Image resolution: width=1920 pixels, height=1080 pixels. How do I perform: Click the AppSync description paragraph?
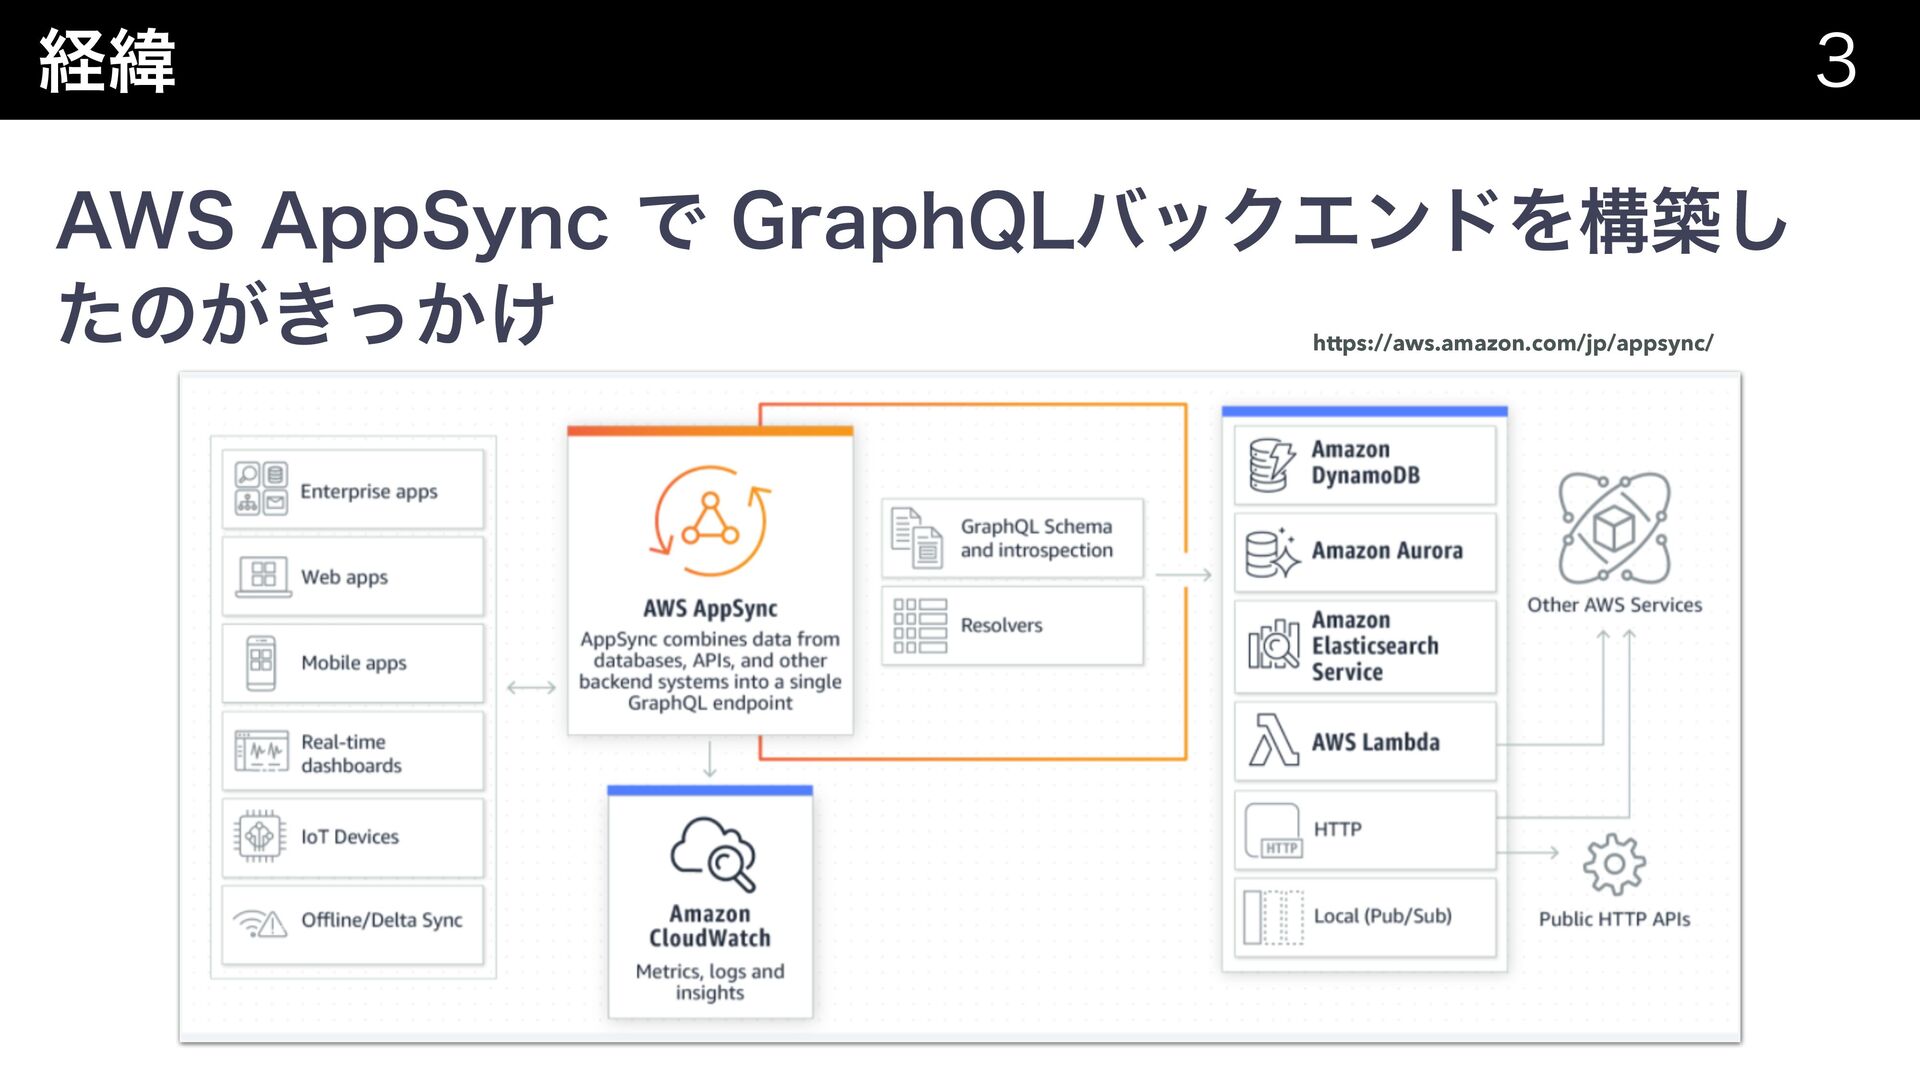click(x=710, y=671)
